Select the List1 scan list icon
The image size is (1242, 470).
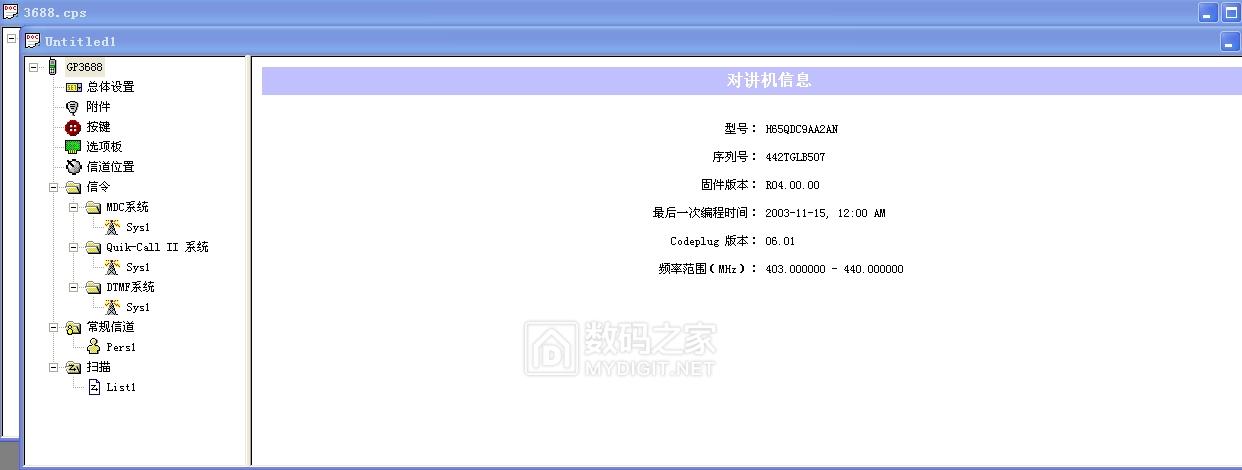point(94,387)
